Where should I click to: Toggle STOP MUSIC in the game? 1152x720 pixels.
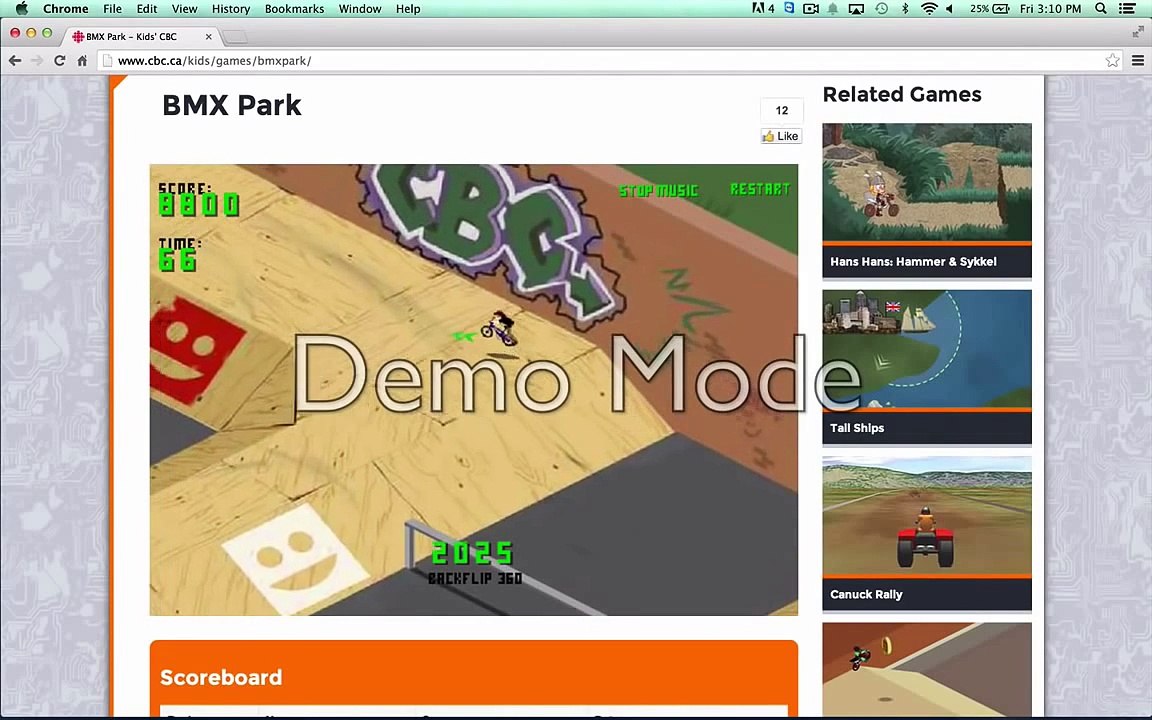tap(658, 191)
